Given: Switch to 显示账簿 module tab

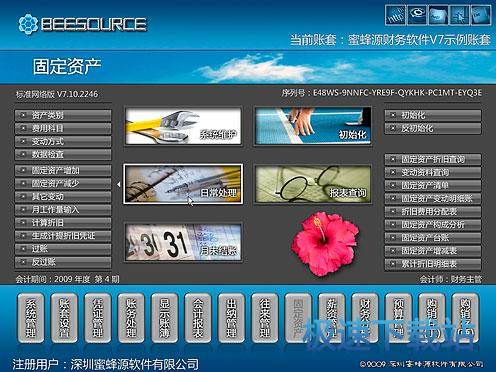Looking at the screenshot, I should (164, 318).
